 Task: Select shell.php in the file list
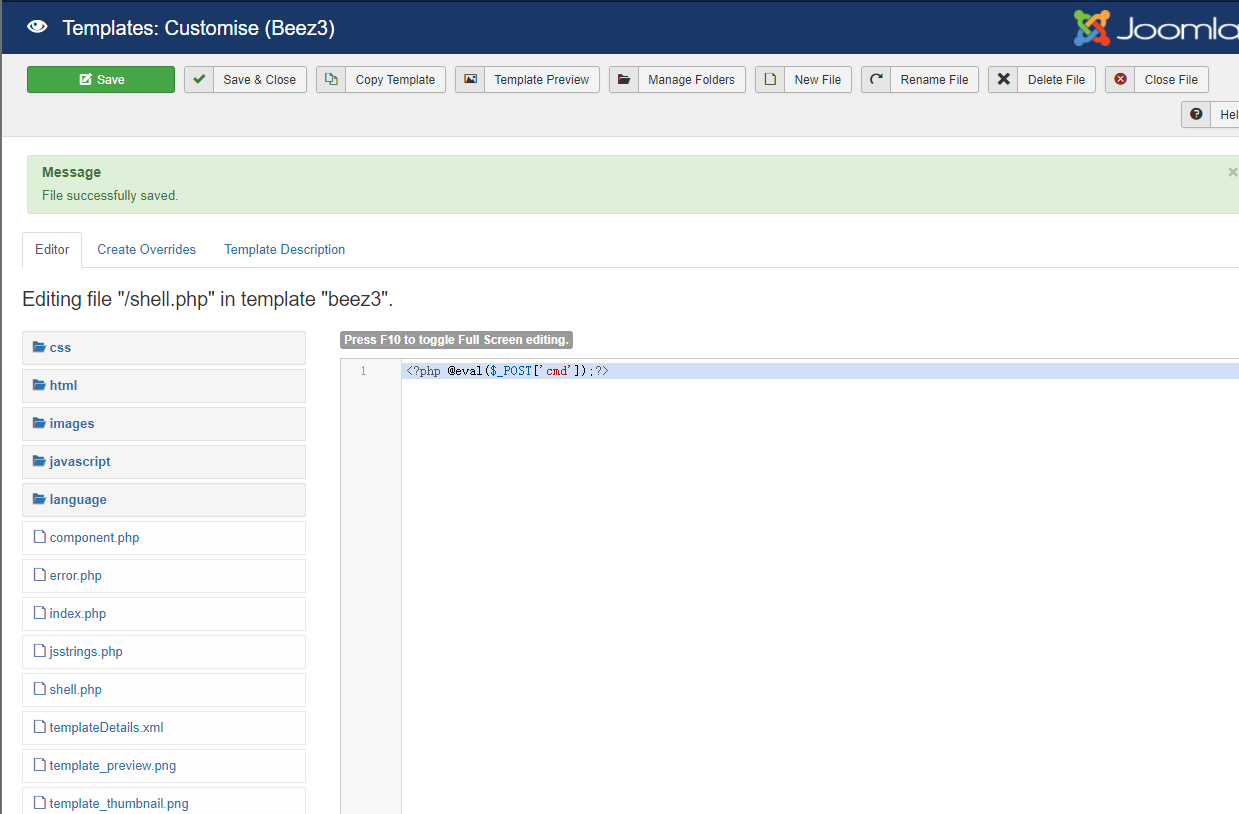coord(164,689)
